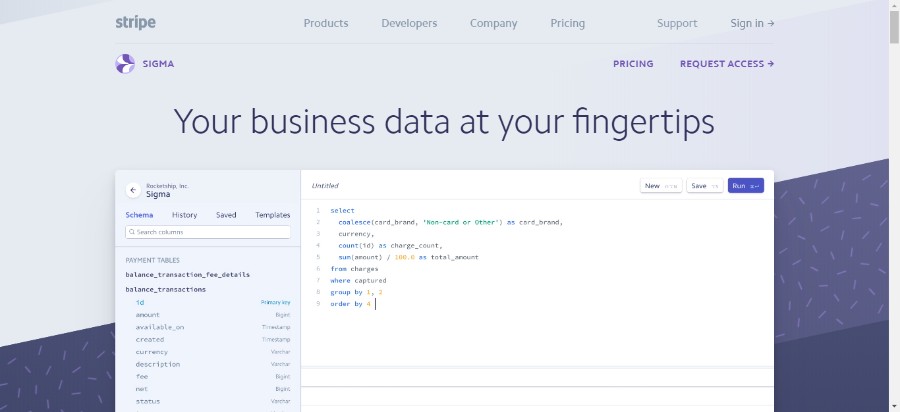Open the Company menu

493,23
